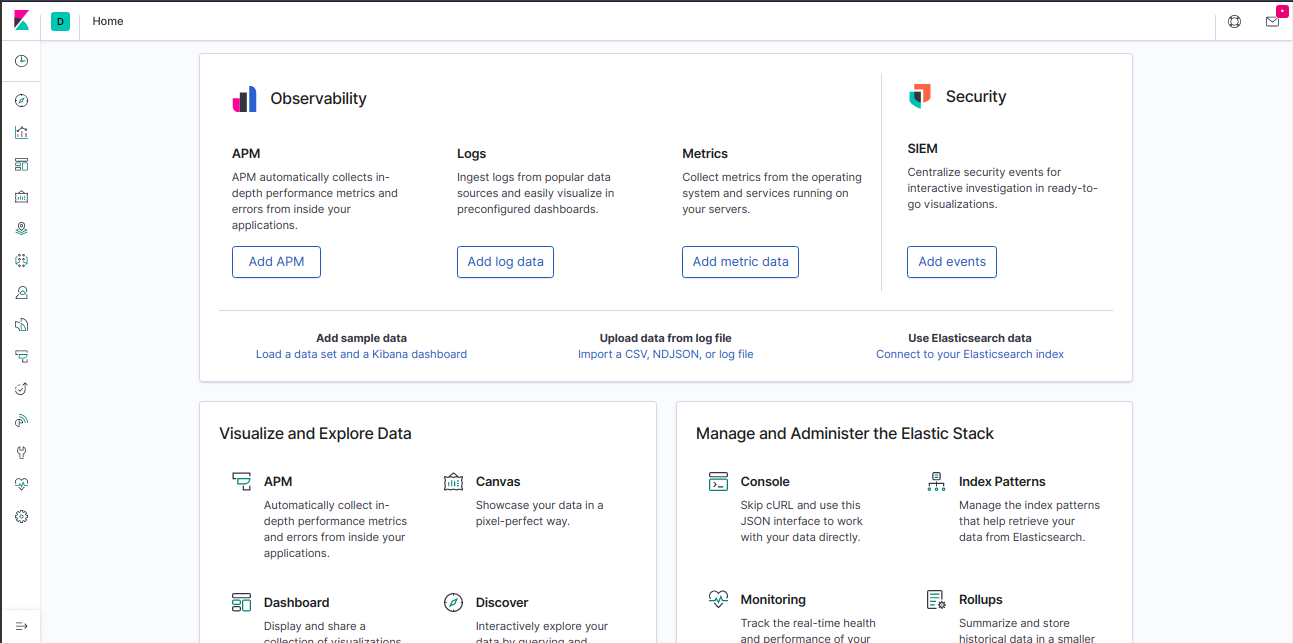Open Machine Learning from the sidebar
1293x643 pixels.
[x=21, y=259]
